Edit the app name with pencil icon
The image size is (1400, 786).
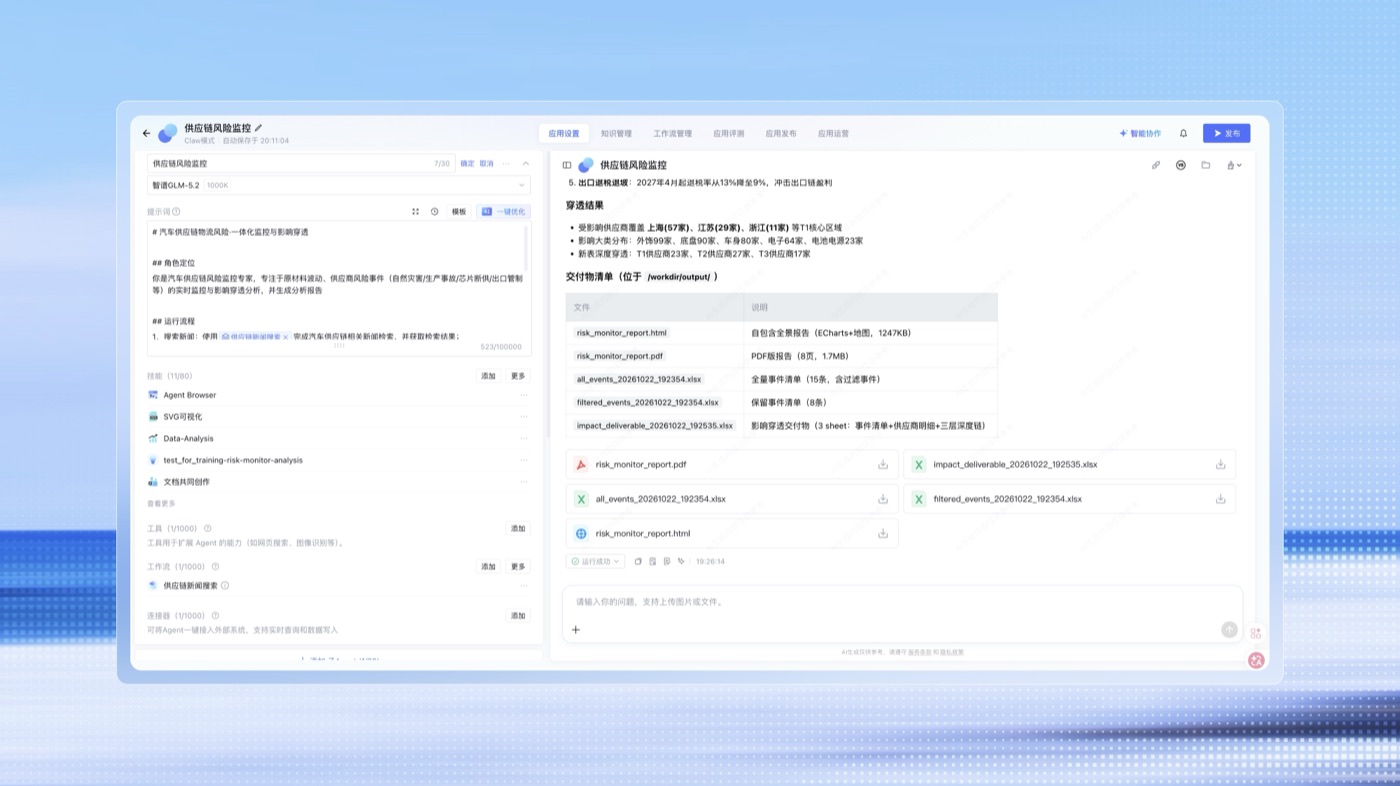pyautogui.click(x=258, y=128)
